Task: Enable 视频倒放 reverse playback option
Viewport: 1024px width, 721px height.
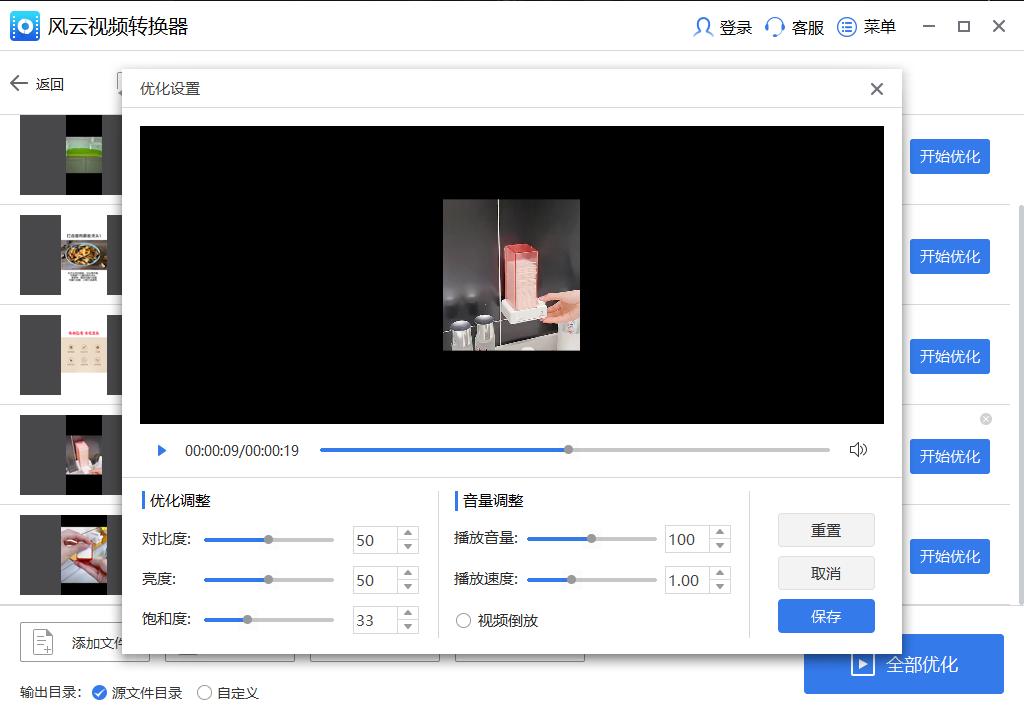Action: point(463,620)
